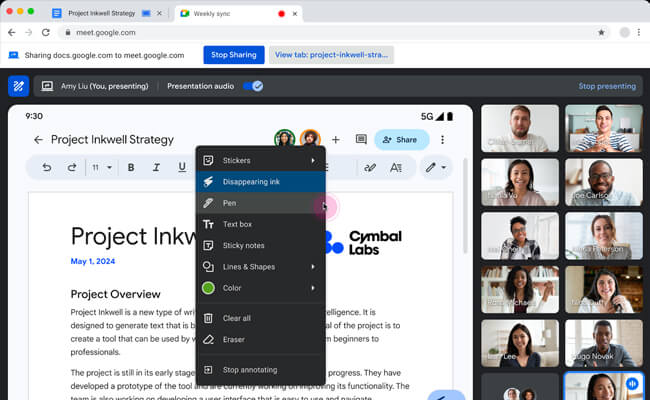Click the Lines & Shapes icon
The image size is (650, 400).
click(208, 267)
